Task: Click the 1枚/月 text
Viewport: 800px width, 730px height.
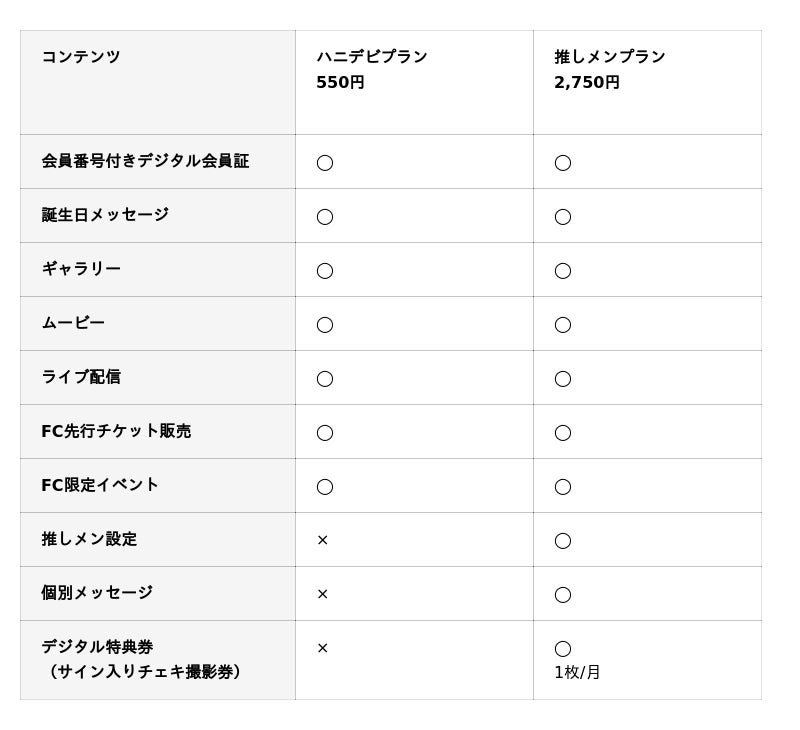Action: (x=577, y=673)
